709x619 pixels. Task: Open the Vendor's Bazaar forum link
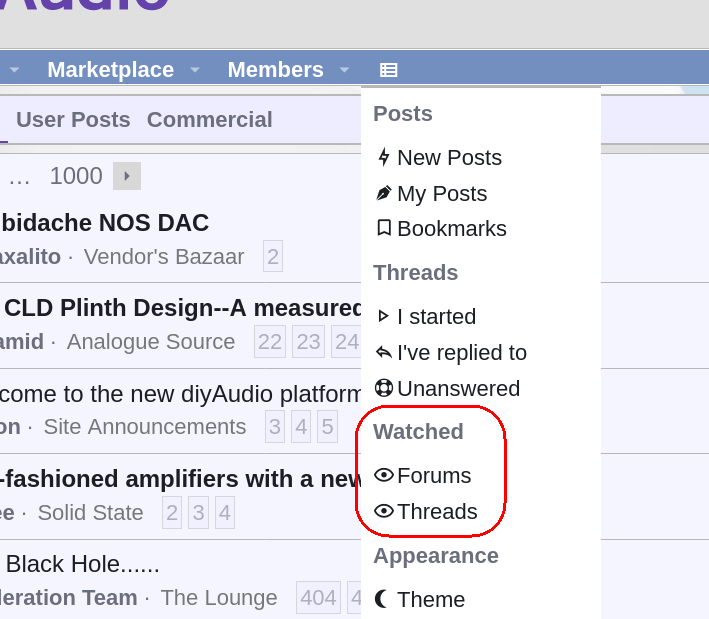pos(164,257)
